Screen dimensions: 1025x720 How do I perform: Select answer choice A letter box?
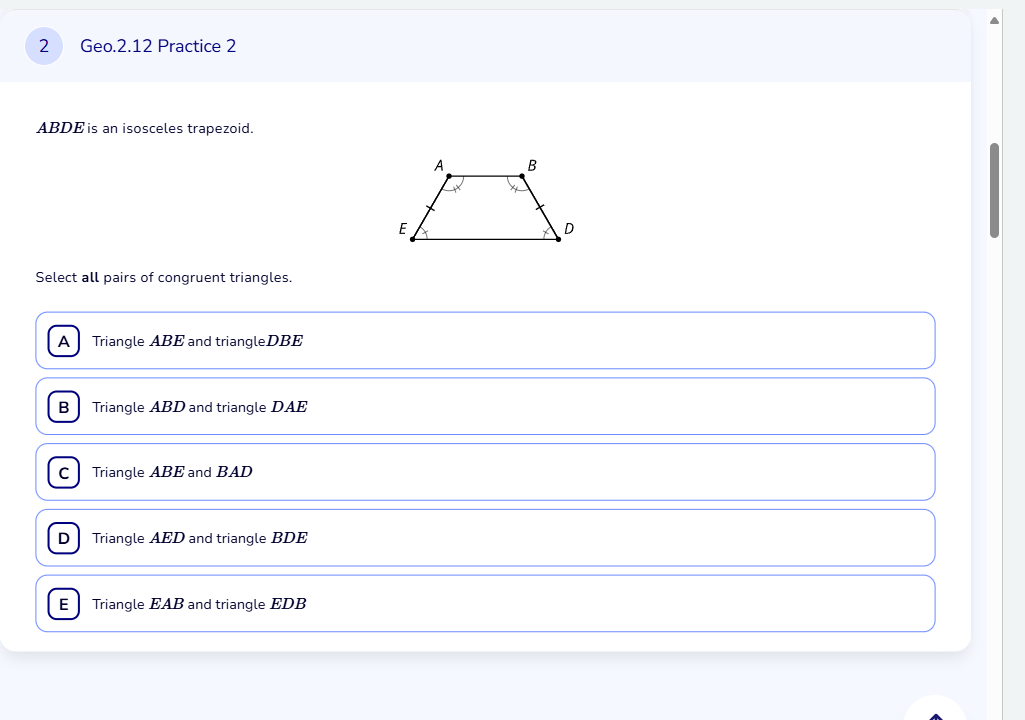coord(63,341)
